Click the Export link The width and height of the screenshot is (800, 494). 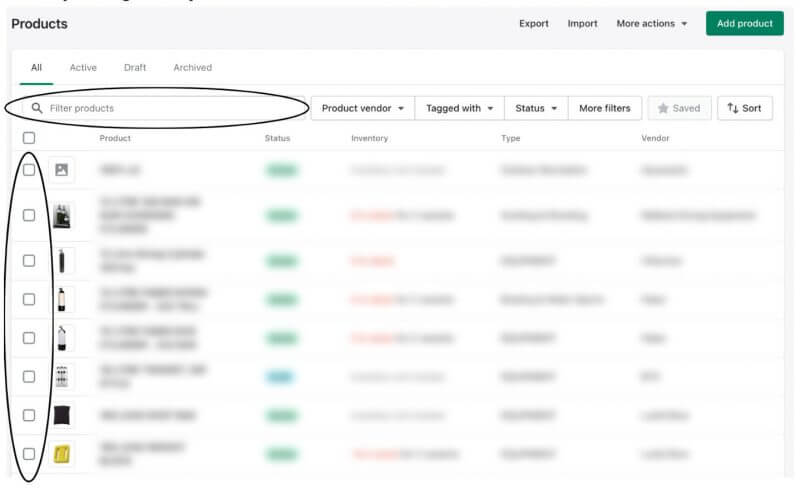point(533,24)
